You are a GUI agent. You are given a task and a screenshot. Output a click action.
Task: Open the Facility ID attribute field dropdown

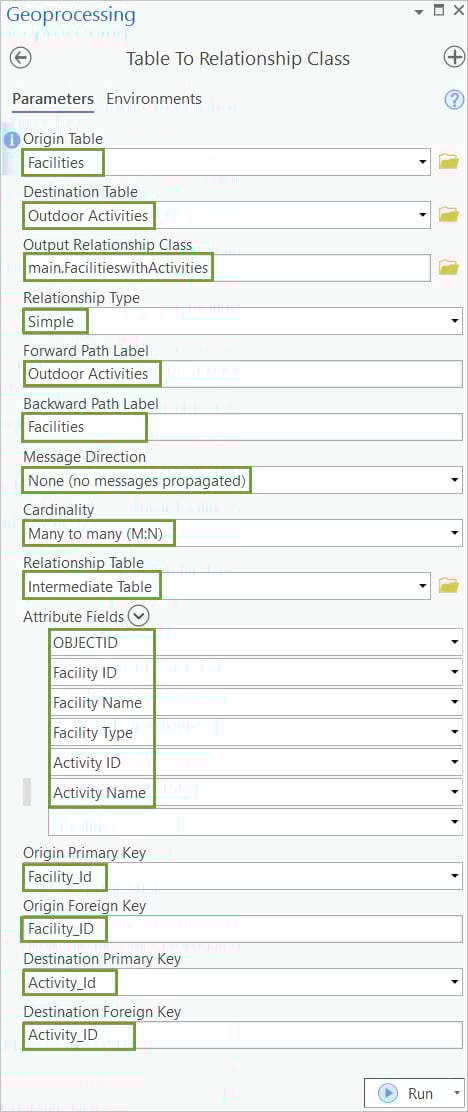coord(455,672)
